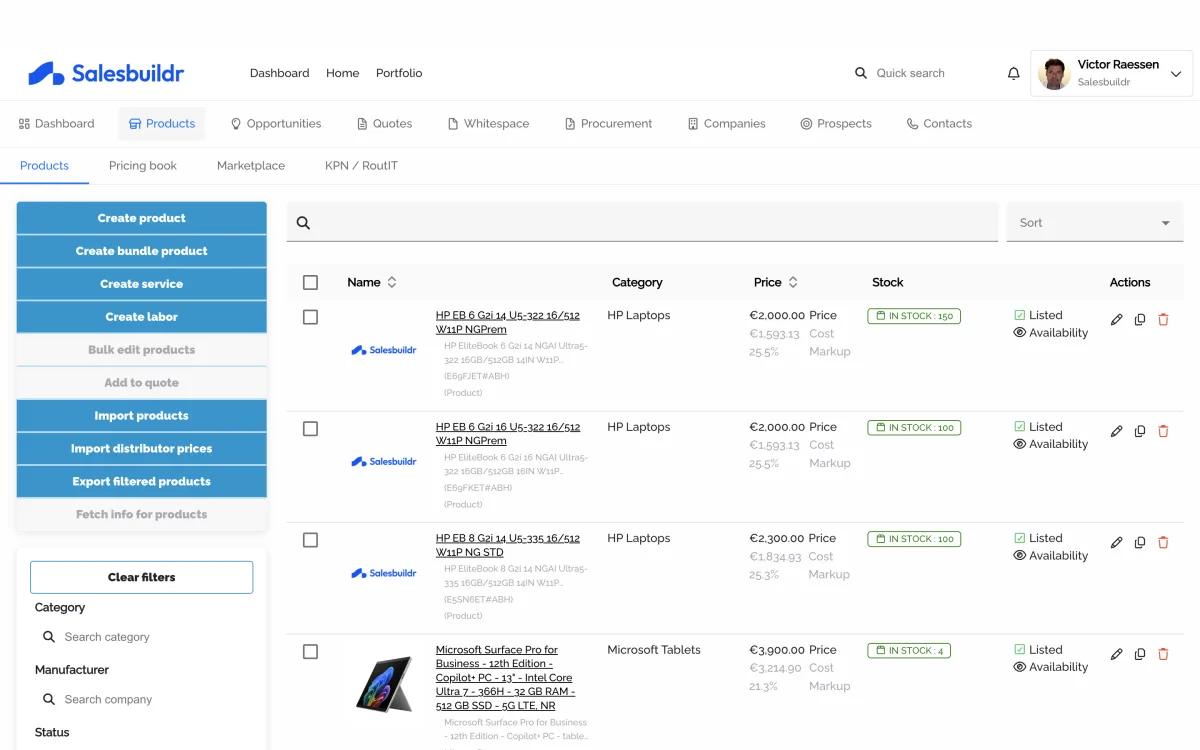1200x750 pixels.
Task: Switch to the Marketplace tab
Action: (251, 166)
